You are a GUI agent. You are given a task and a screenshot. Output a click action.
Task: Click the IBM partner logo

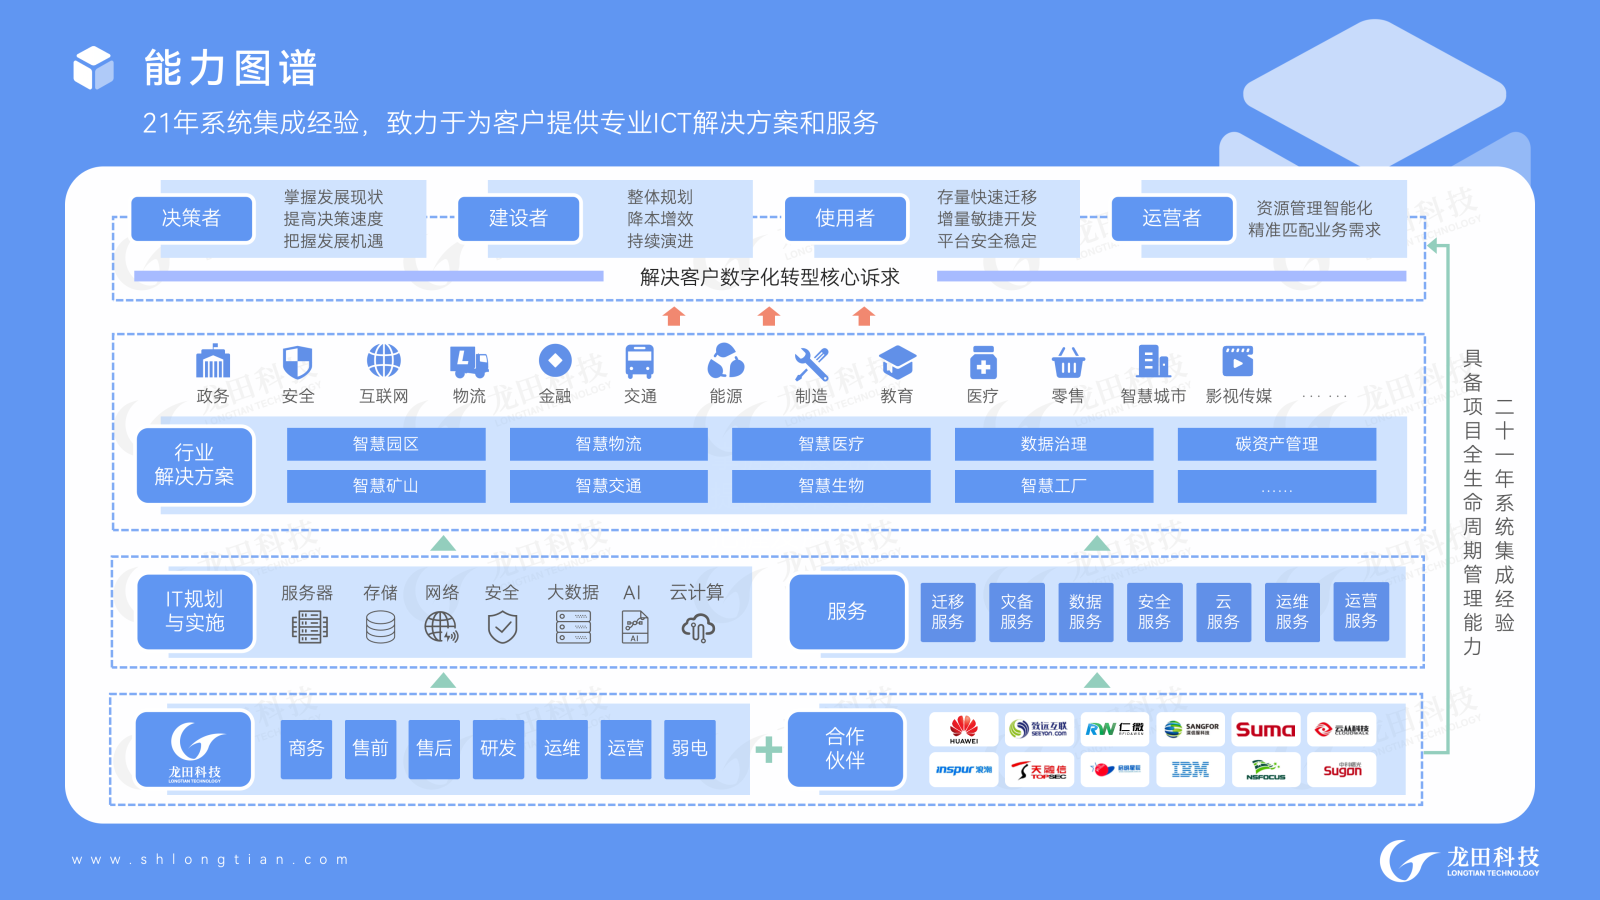pos(1189,770)
